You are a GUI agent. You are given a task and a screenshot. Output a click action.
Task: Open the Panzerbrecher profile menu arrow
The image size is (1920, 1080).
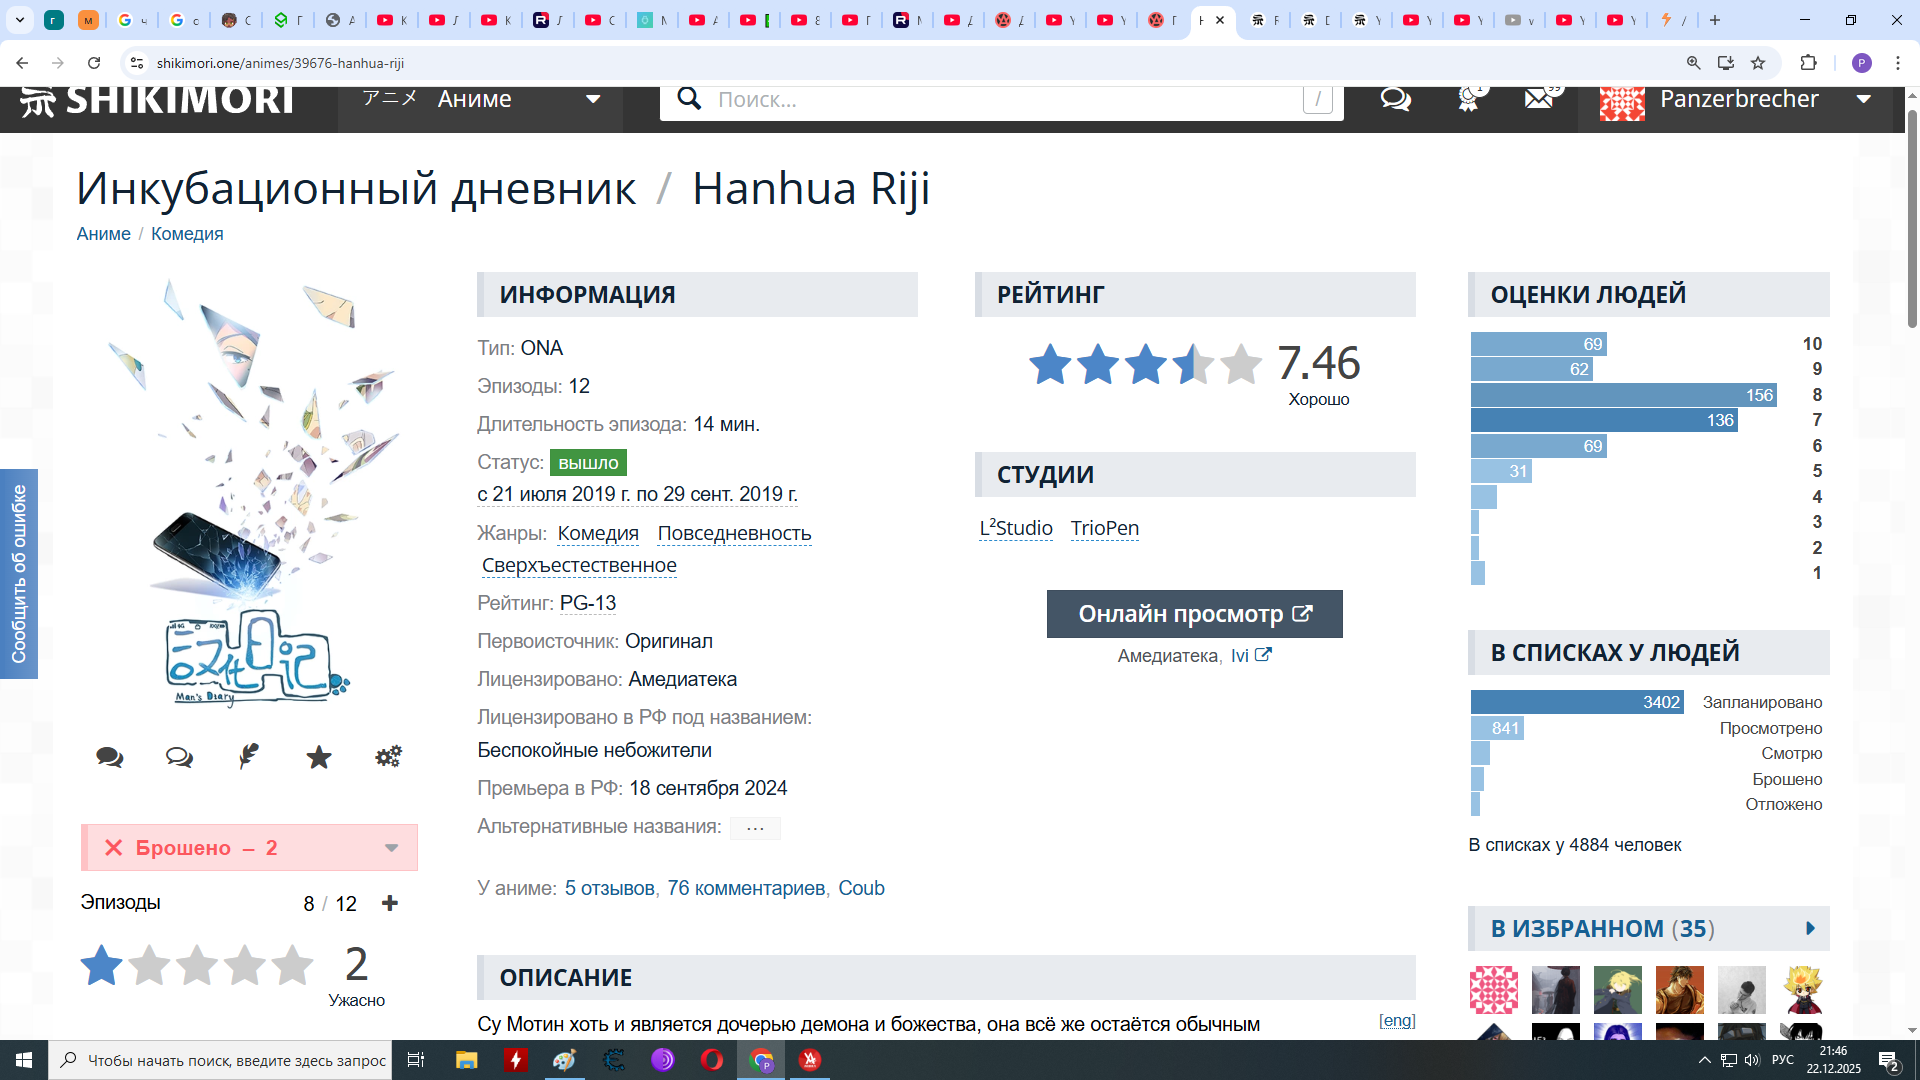point(1863,100)
